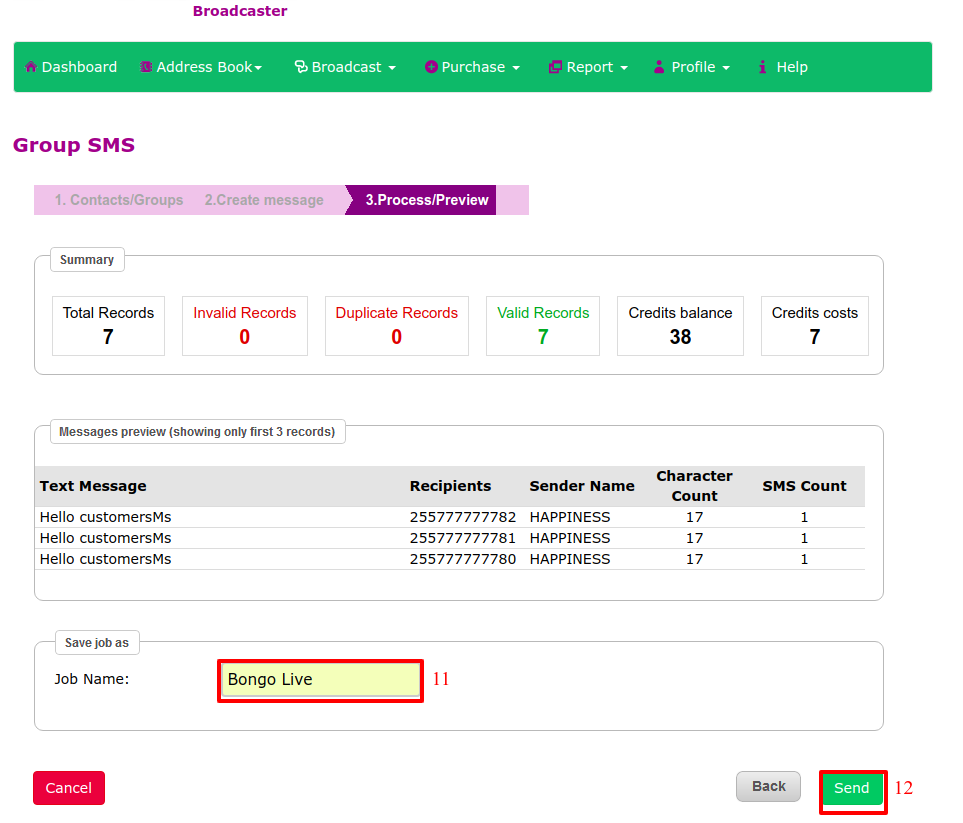Click HAPPINESS sender in the 255777777782 row
Screen dimensions: 963x823
click(570, 517)
